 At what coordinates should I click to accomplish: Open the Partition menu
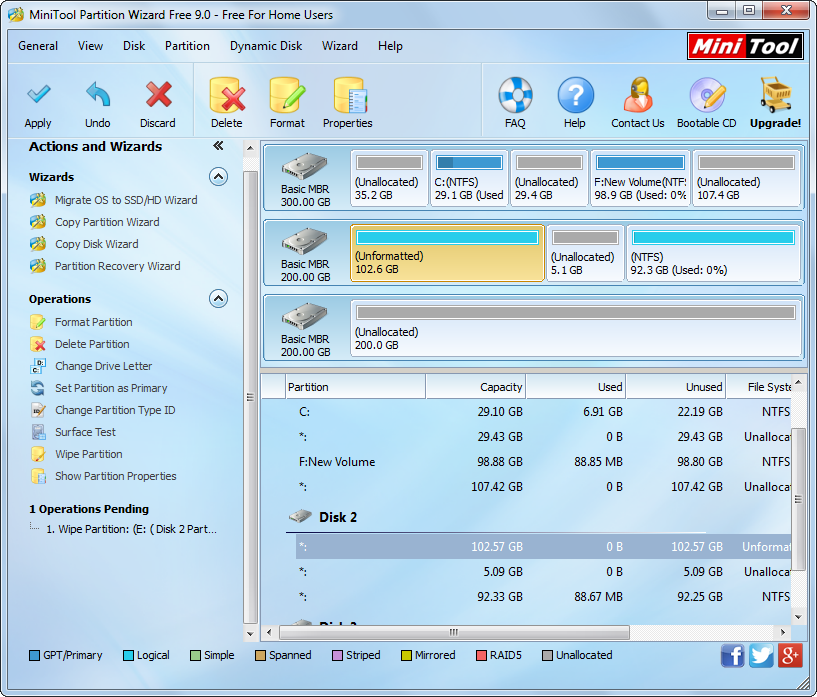click(x=187, y=46)
